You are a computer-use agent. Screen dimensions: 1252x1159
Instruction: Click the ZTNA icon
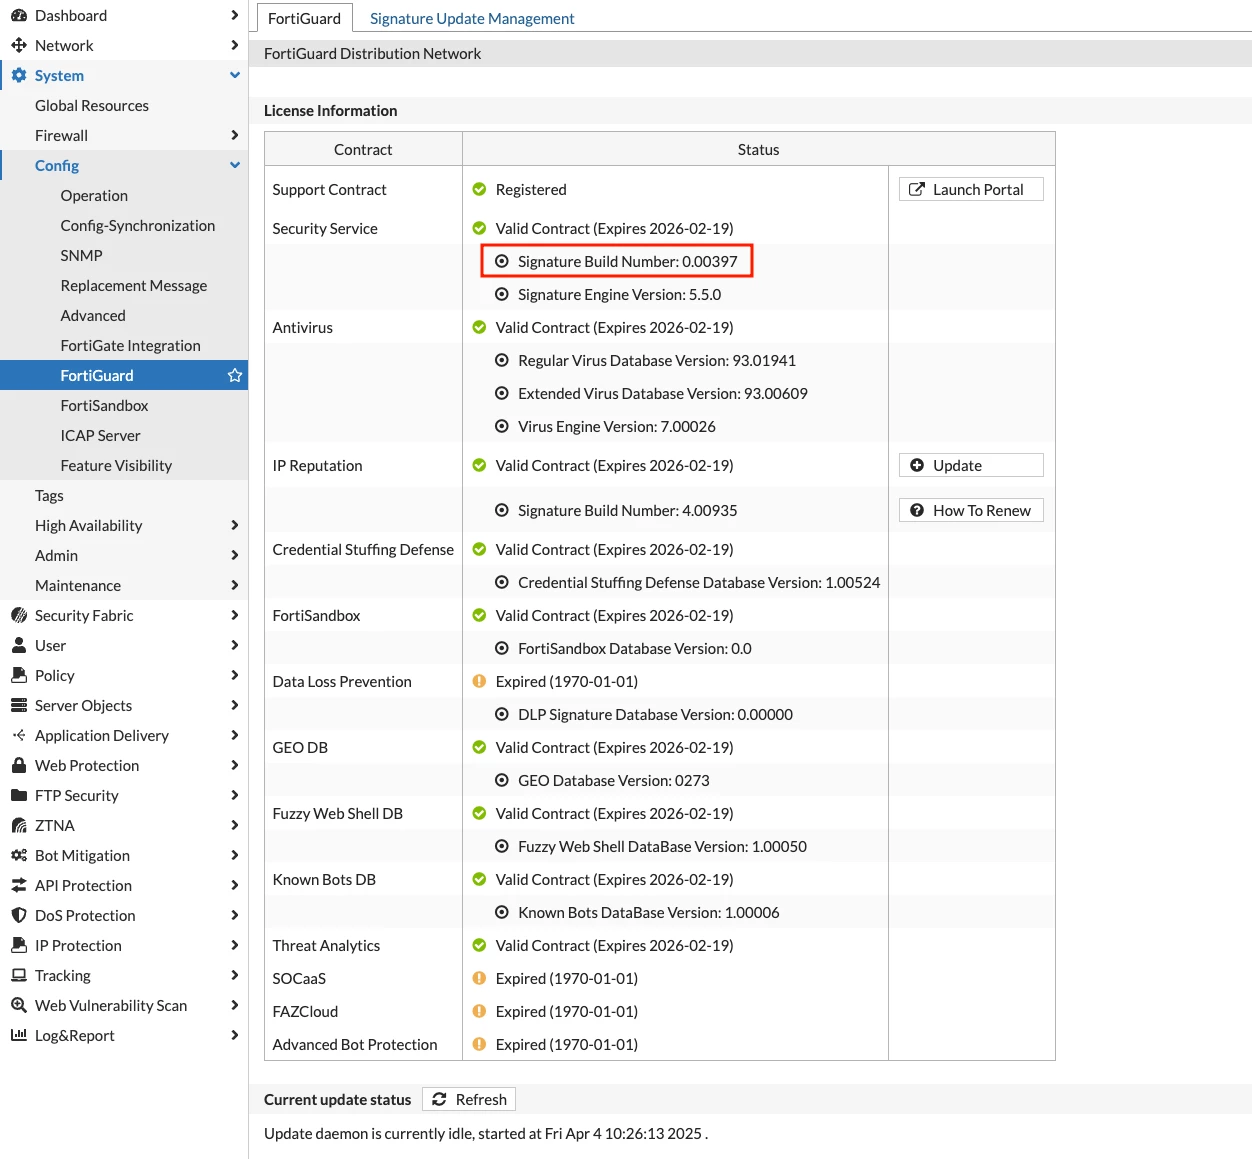tap(19, 825)
